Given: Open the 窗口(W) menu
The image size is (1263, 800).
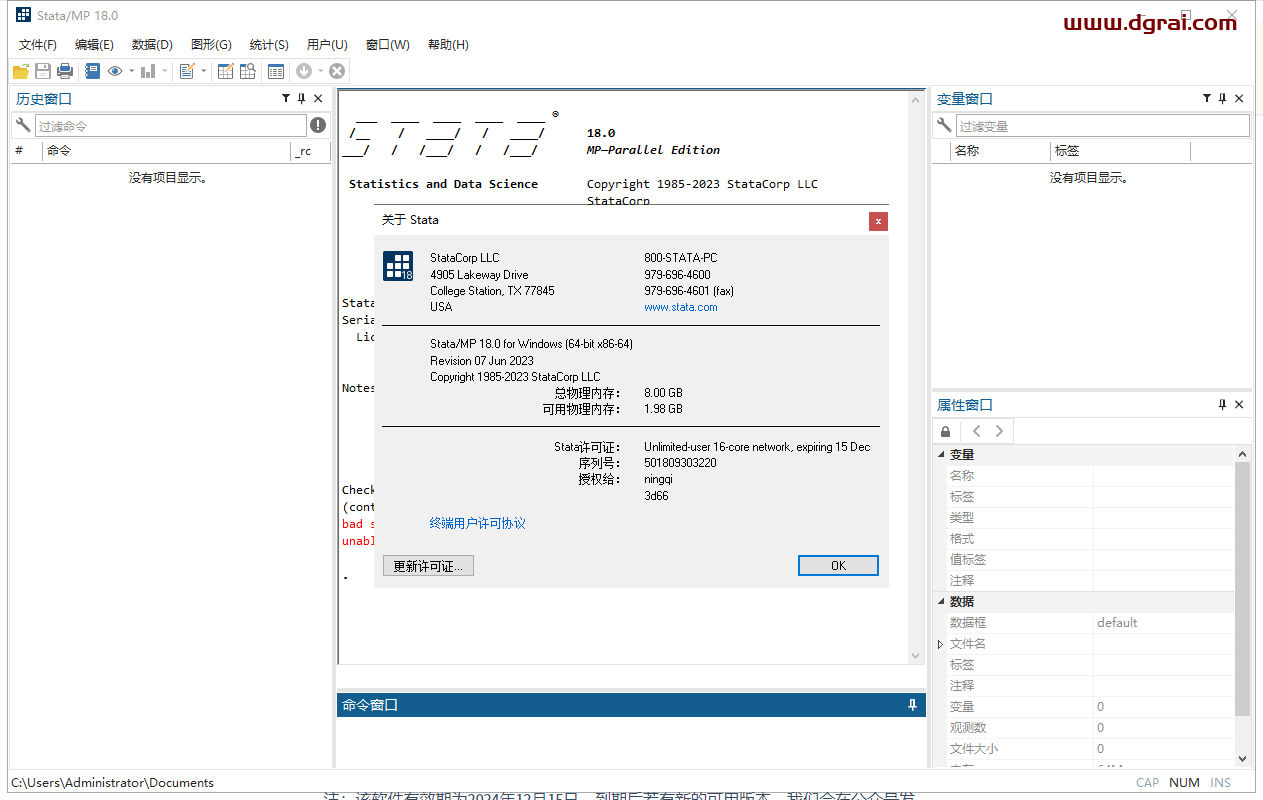Looking at the screenshot, I should pos(388,45).
